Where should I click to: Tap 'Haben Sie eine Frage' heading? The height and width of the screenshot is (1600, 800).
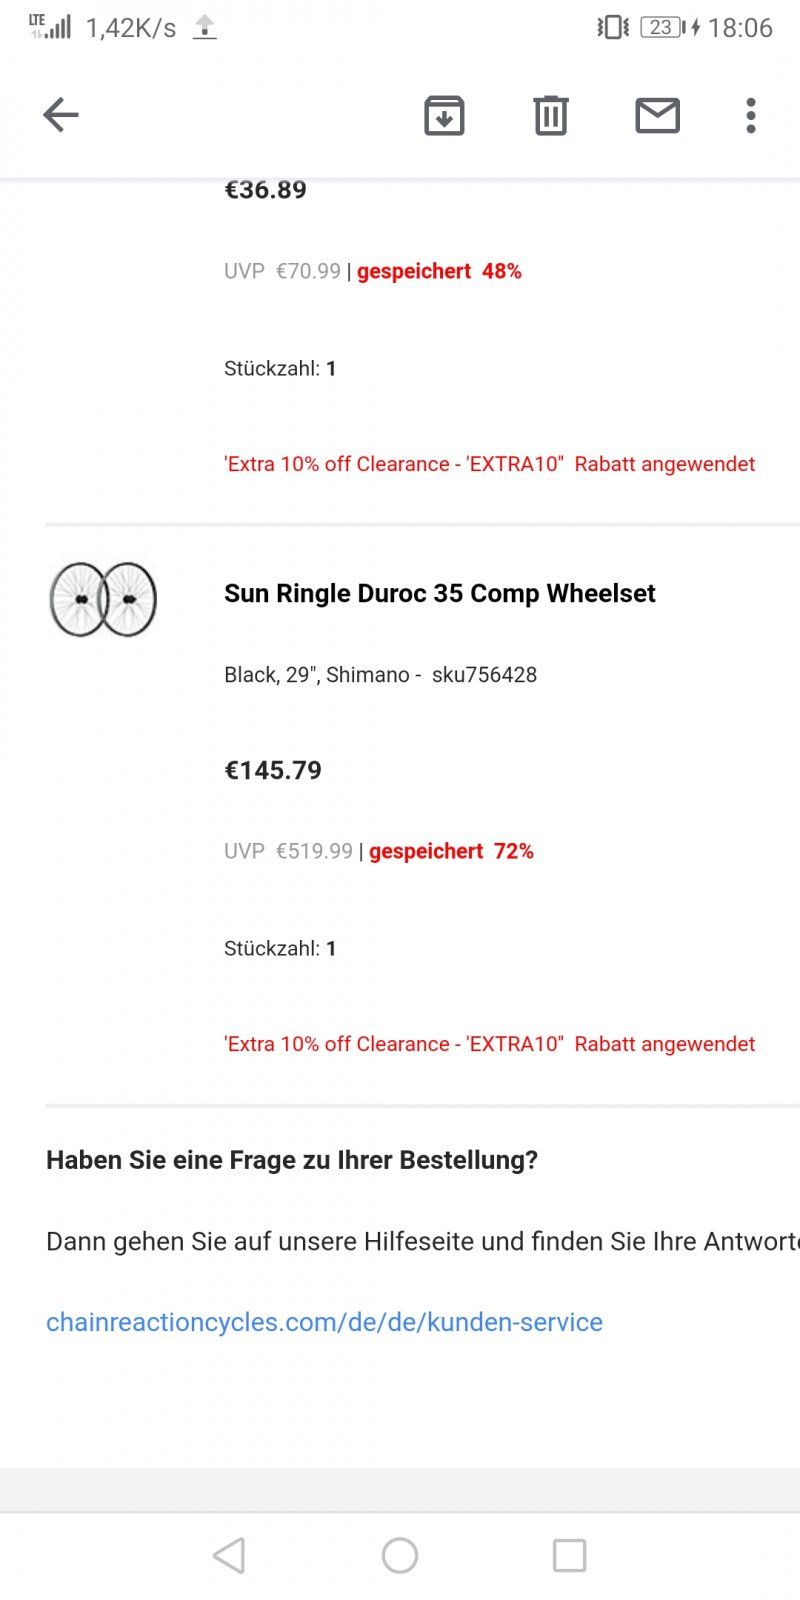pos(292,1160)
